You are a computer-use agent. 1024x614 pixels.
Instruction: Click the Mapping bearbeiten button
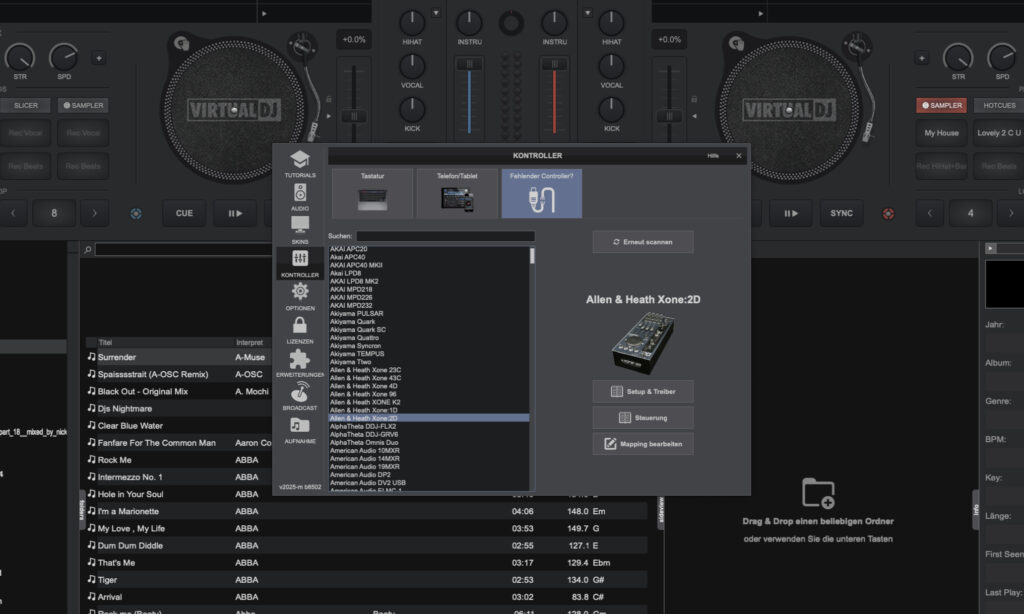[x=642, y=443]
